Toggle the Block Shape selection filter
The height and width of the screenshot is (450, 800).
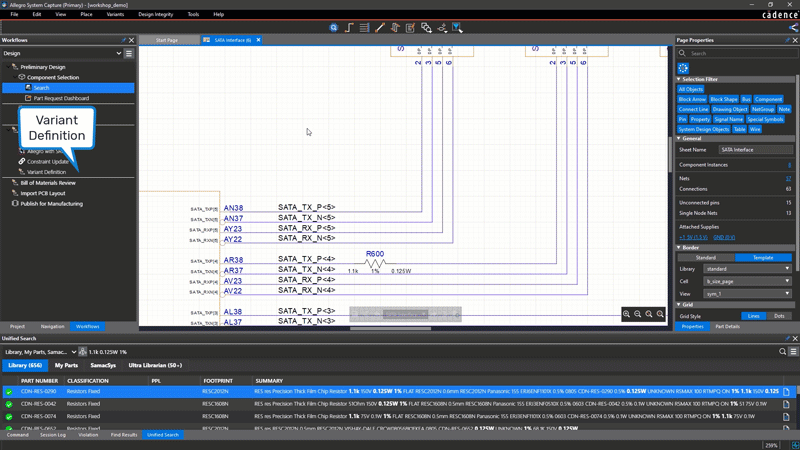724,99
